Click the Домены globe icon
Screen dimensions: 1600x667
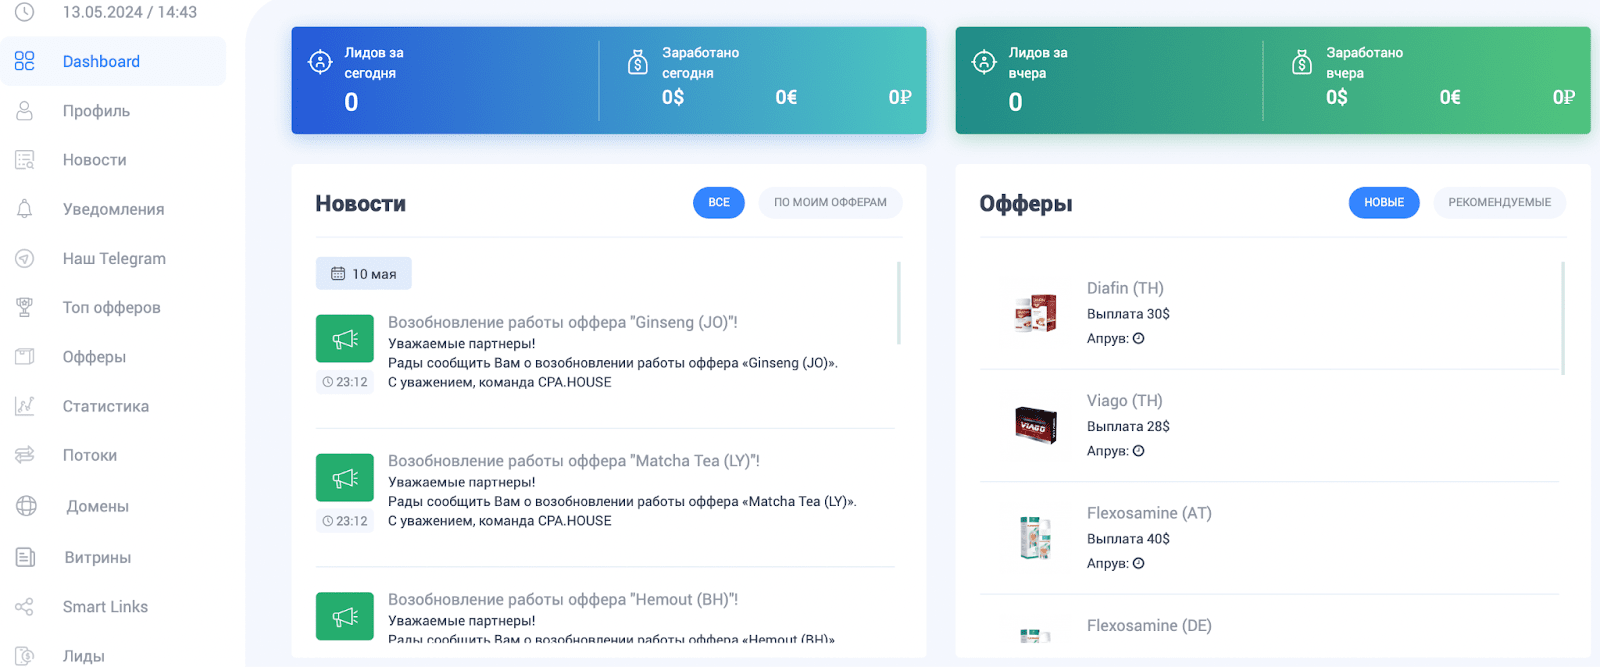pyautogui.click(x=26, y=506)
